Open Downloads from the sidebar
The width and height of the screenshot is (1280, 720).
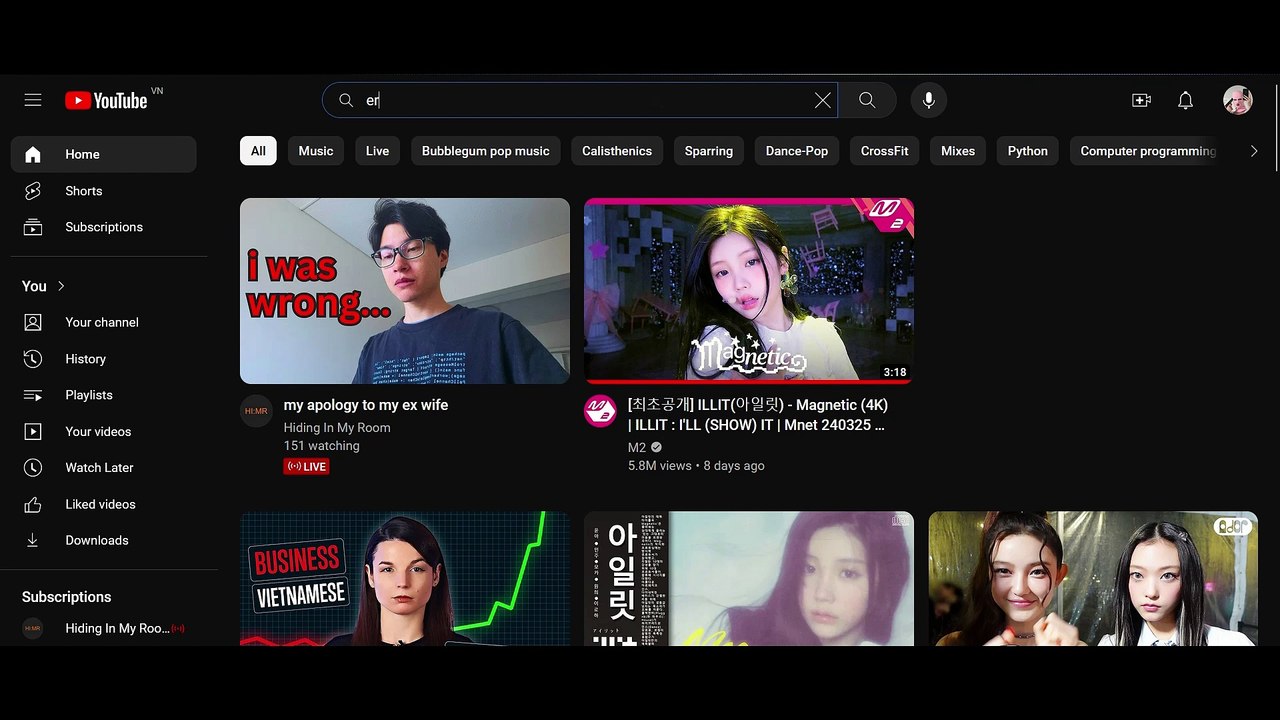(x=104, y=540)
